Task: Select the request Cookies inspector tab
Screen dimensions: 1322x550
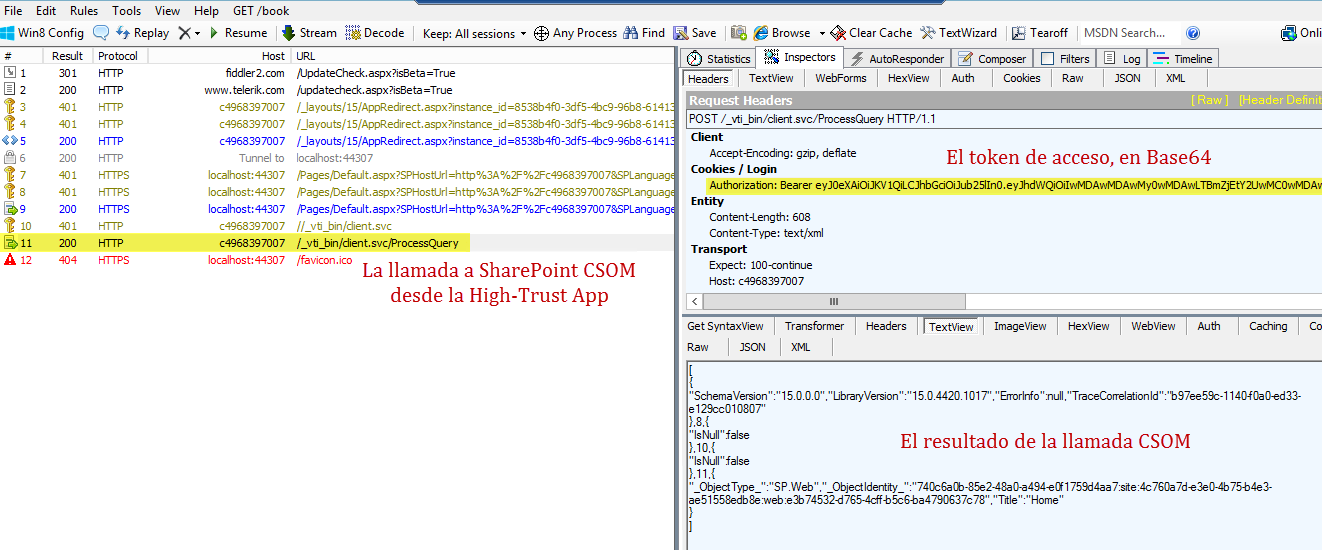Action: [1022, 78]
